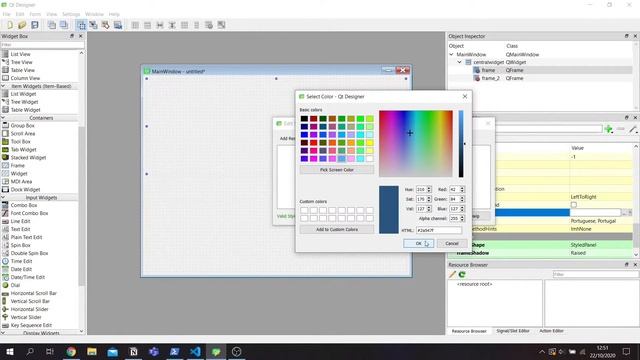640x360 pixels.
Task: Float the Object Inspector panel via dock icon
Action: coord(627,36)
